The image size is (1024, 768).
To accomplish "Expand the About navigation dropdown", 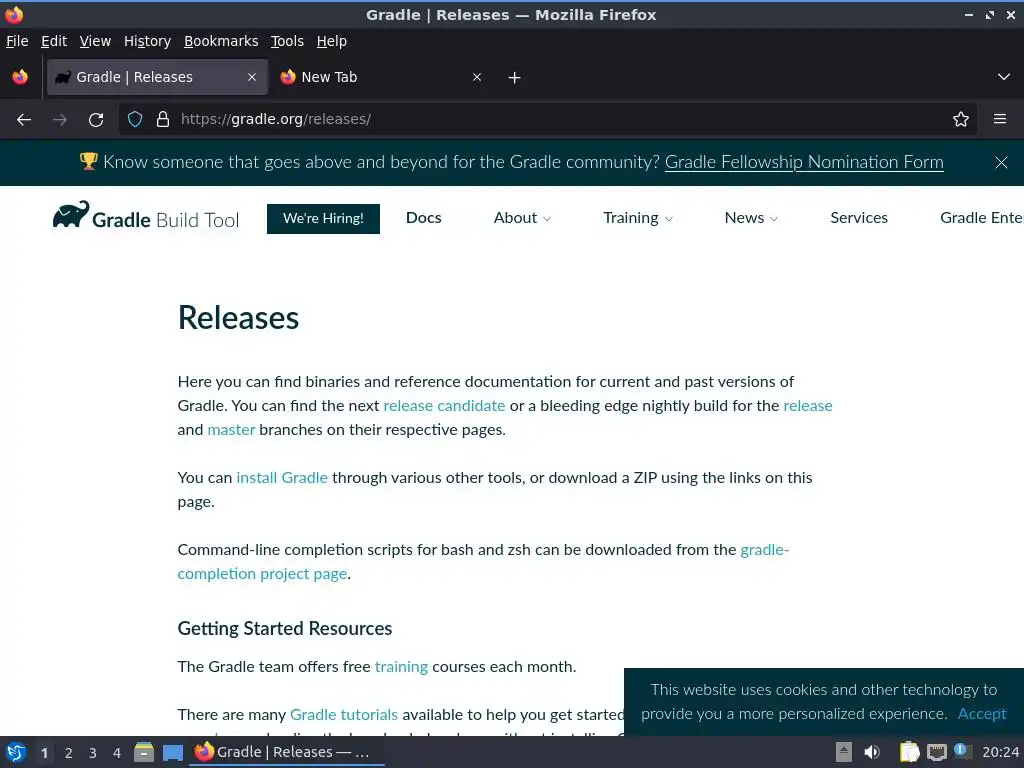I will (522, 218).
